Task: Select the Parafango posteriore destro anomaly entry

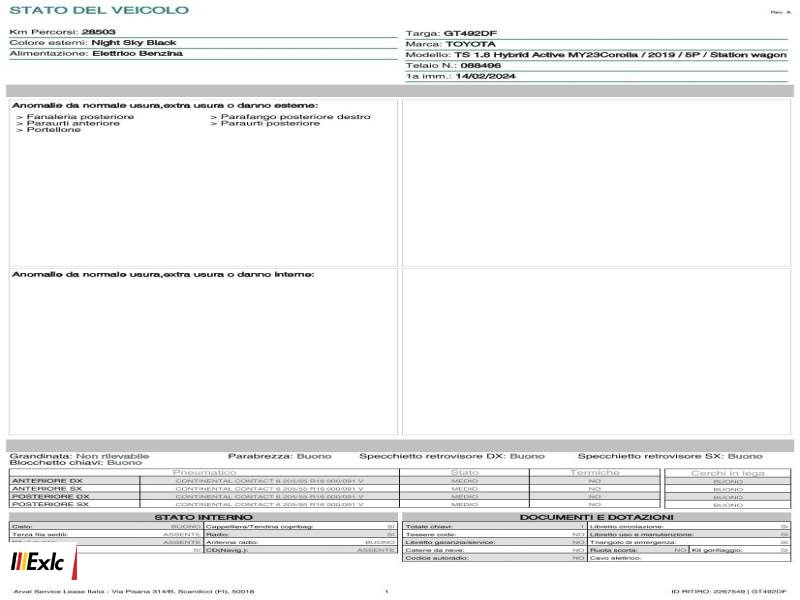Action: [290, 116]
